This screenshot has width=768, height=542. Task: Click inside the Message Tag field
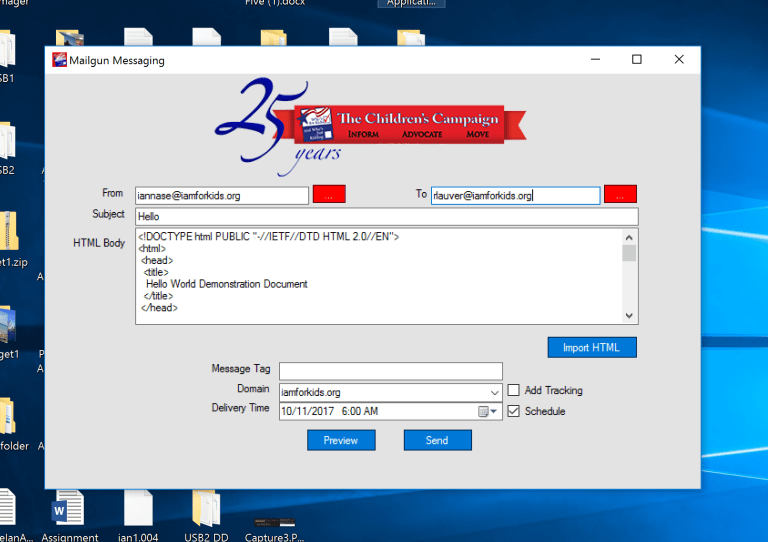[x=390, y=372]
